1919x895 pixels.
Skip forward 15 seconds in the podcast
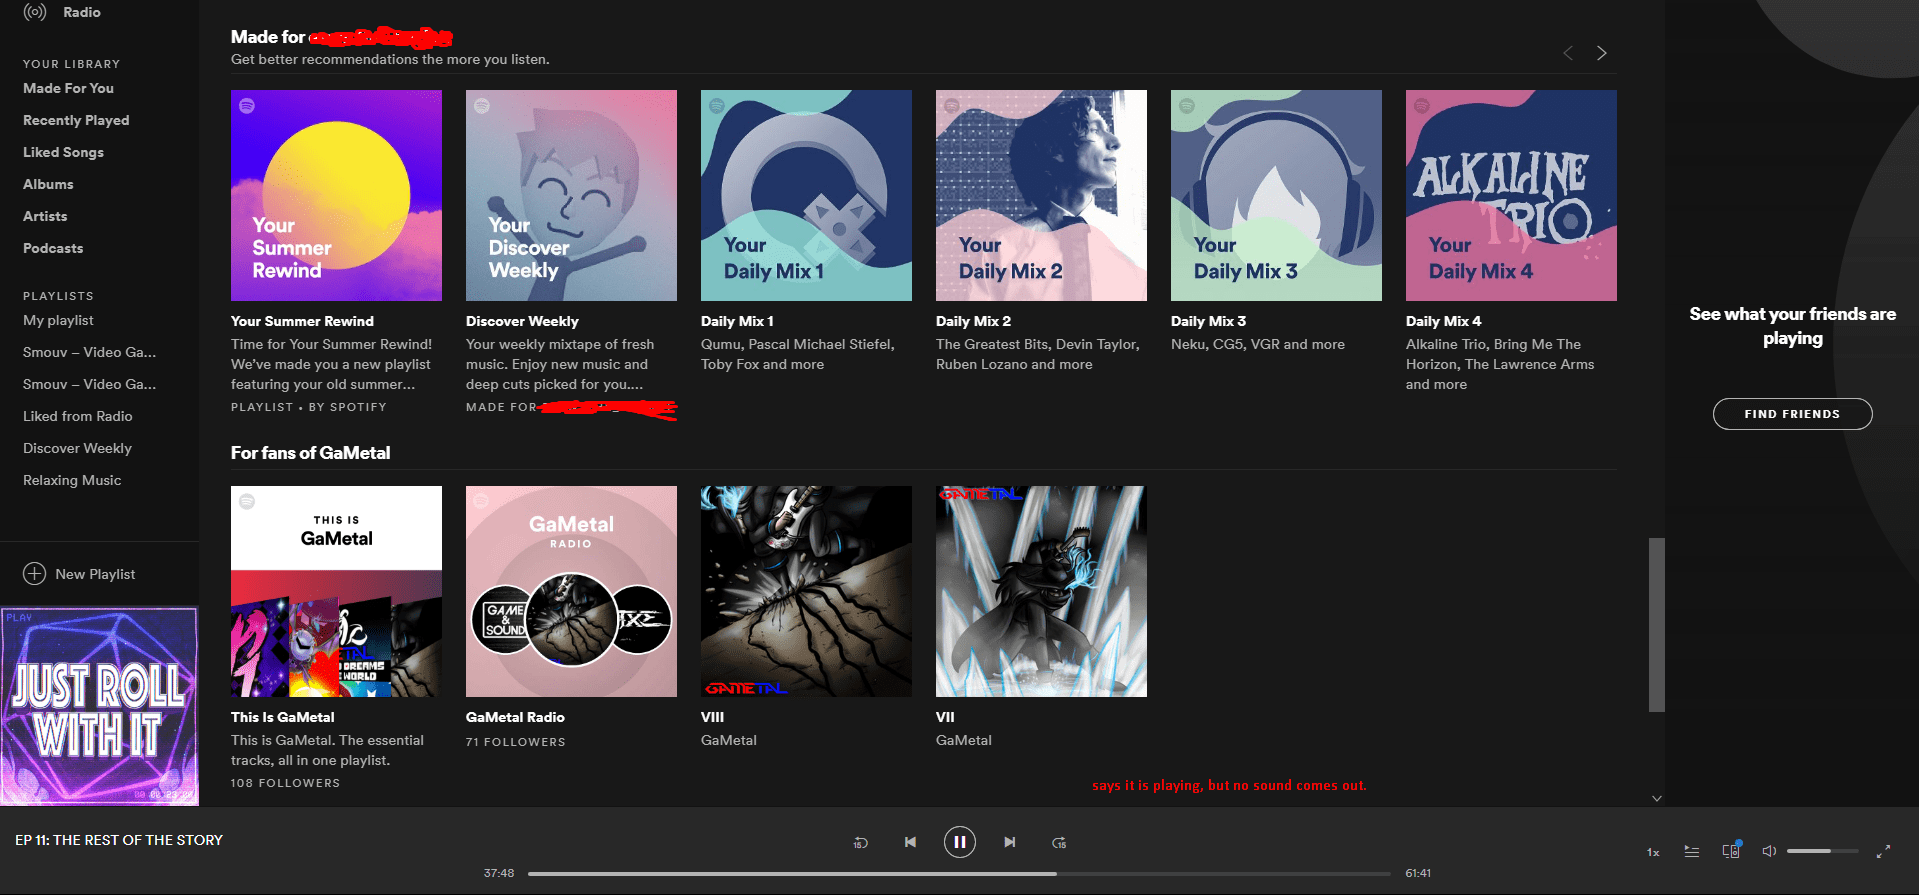point(1059,843)
